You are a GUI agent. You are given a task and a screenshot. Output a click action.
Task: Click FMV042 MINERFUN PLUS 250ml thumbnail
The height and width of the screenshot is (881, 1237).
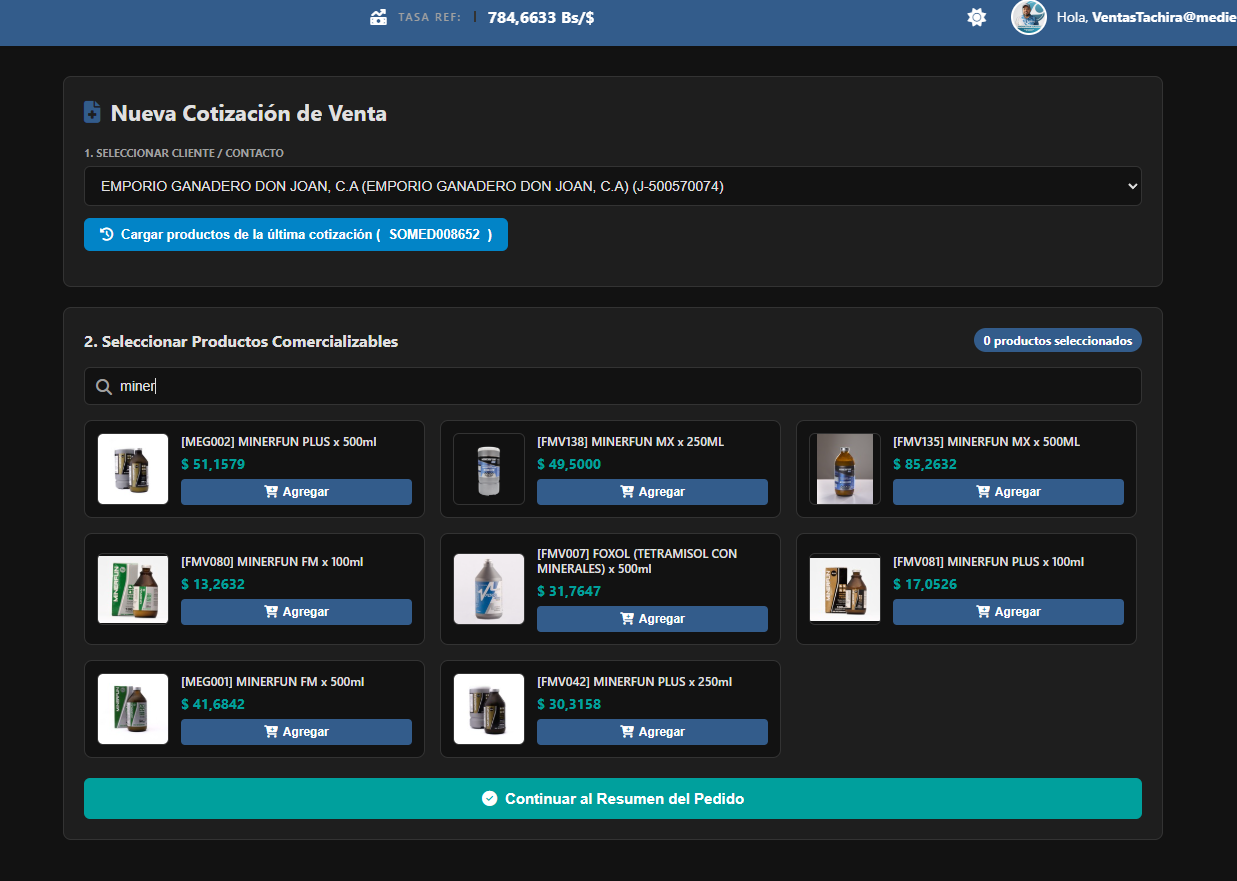[489, 709]
